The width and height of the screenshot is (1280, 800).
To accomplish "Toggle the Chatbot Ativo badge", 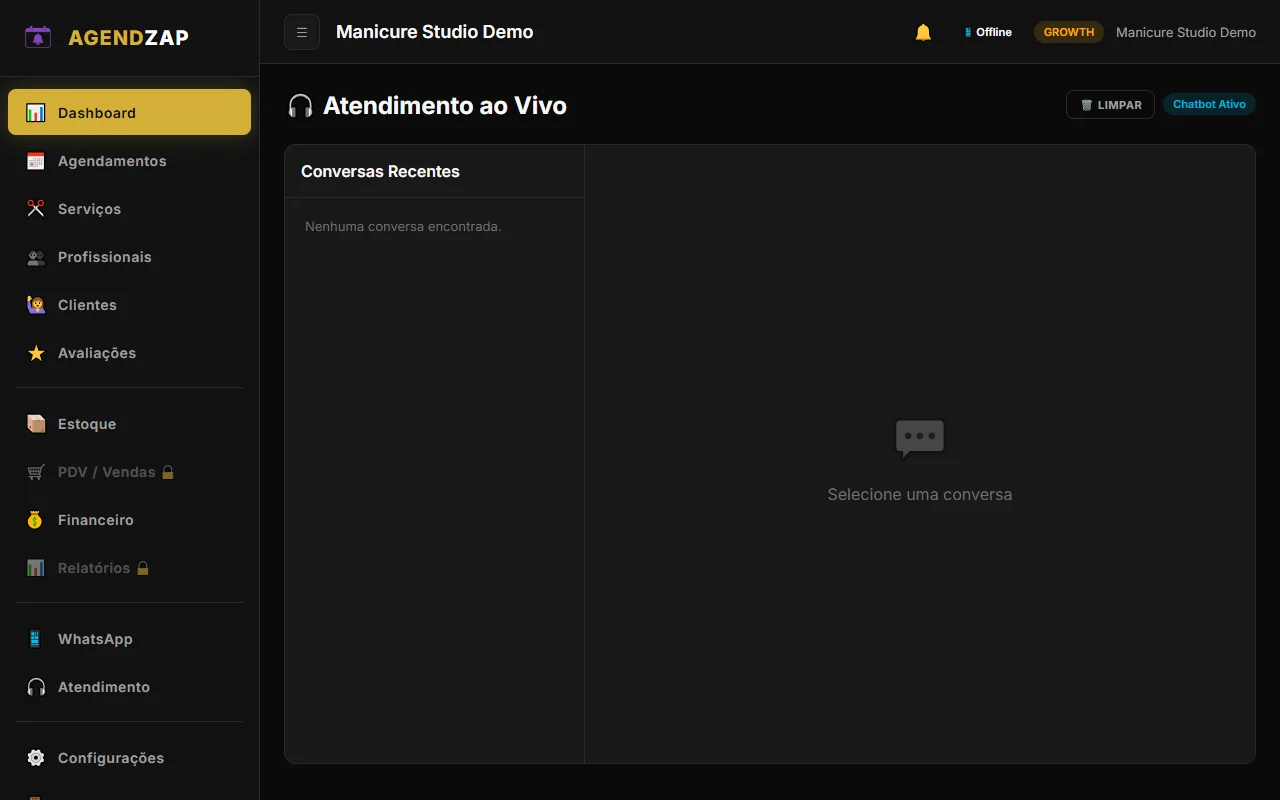I will [x=1209, y=105].
